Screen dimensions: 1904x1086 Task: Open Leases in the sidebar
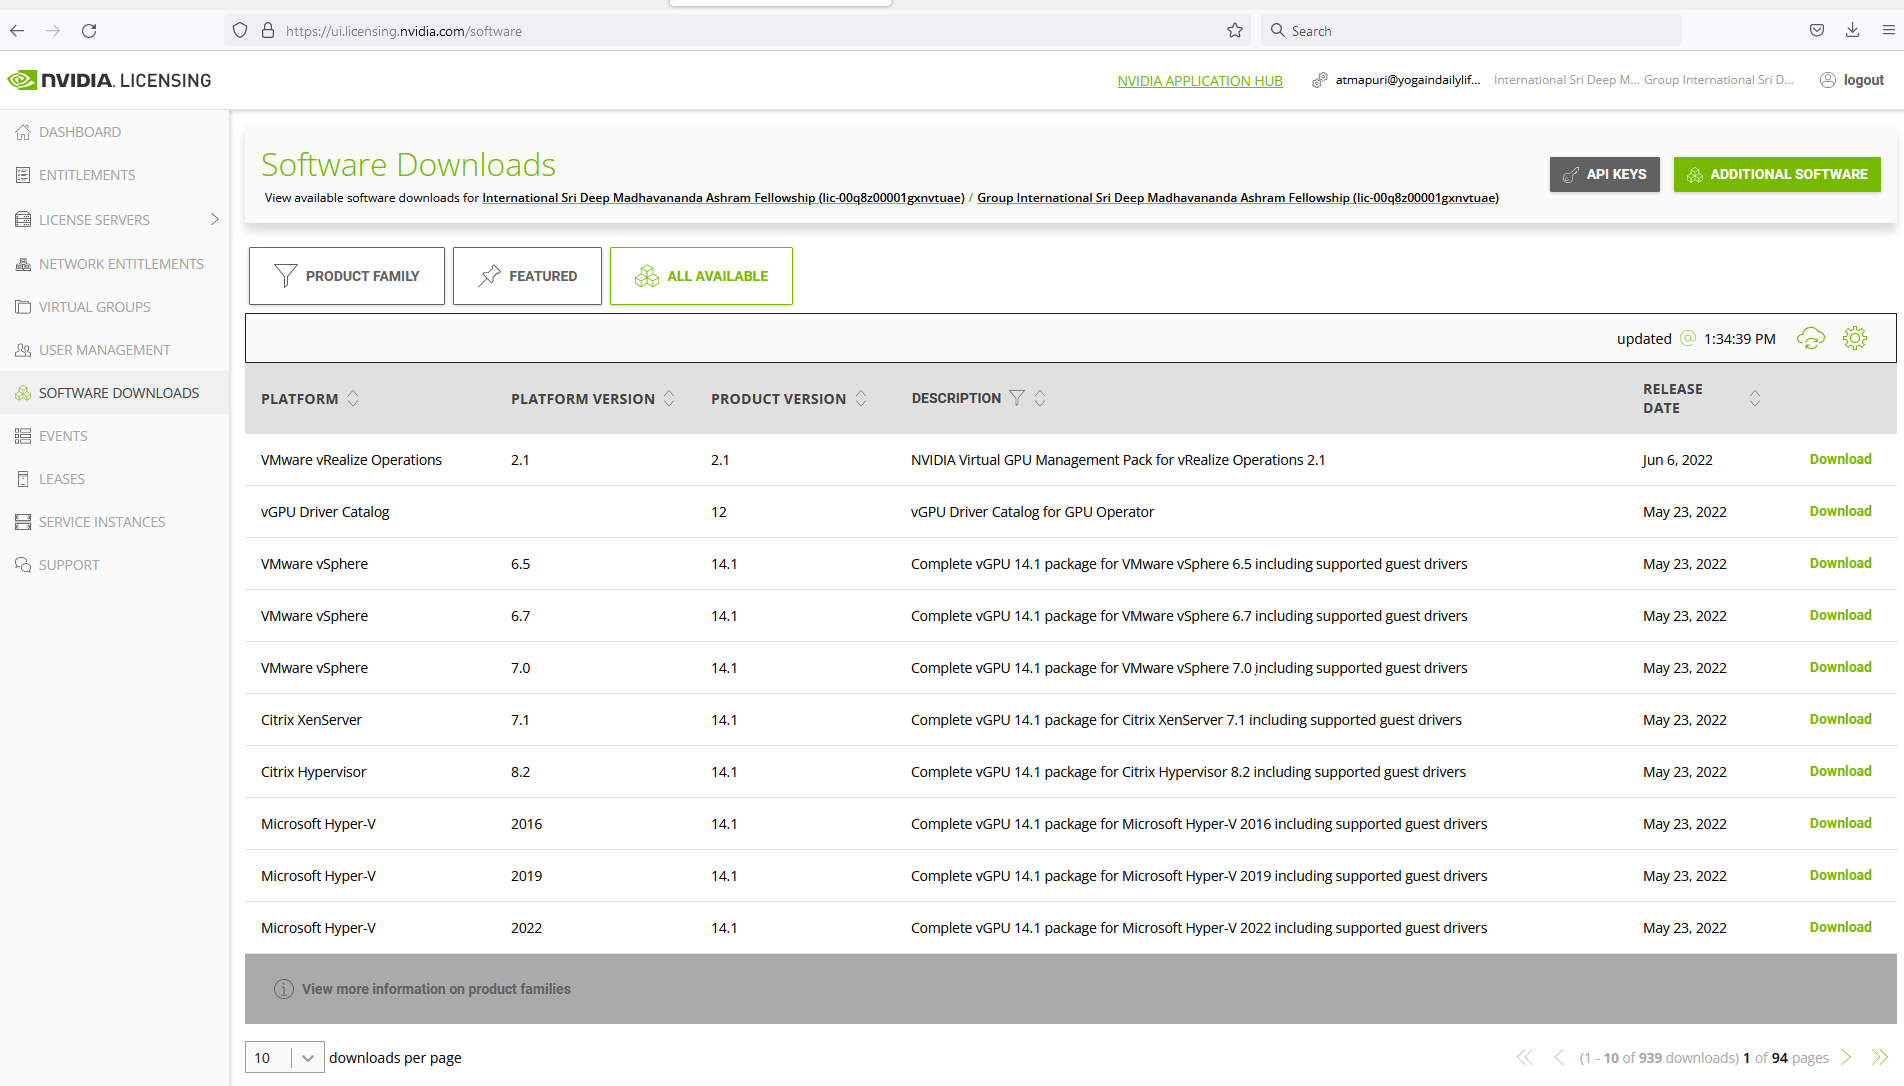click(x=61, y=479)
